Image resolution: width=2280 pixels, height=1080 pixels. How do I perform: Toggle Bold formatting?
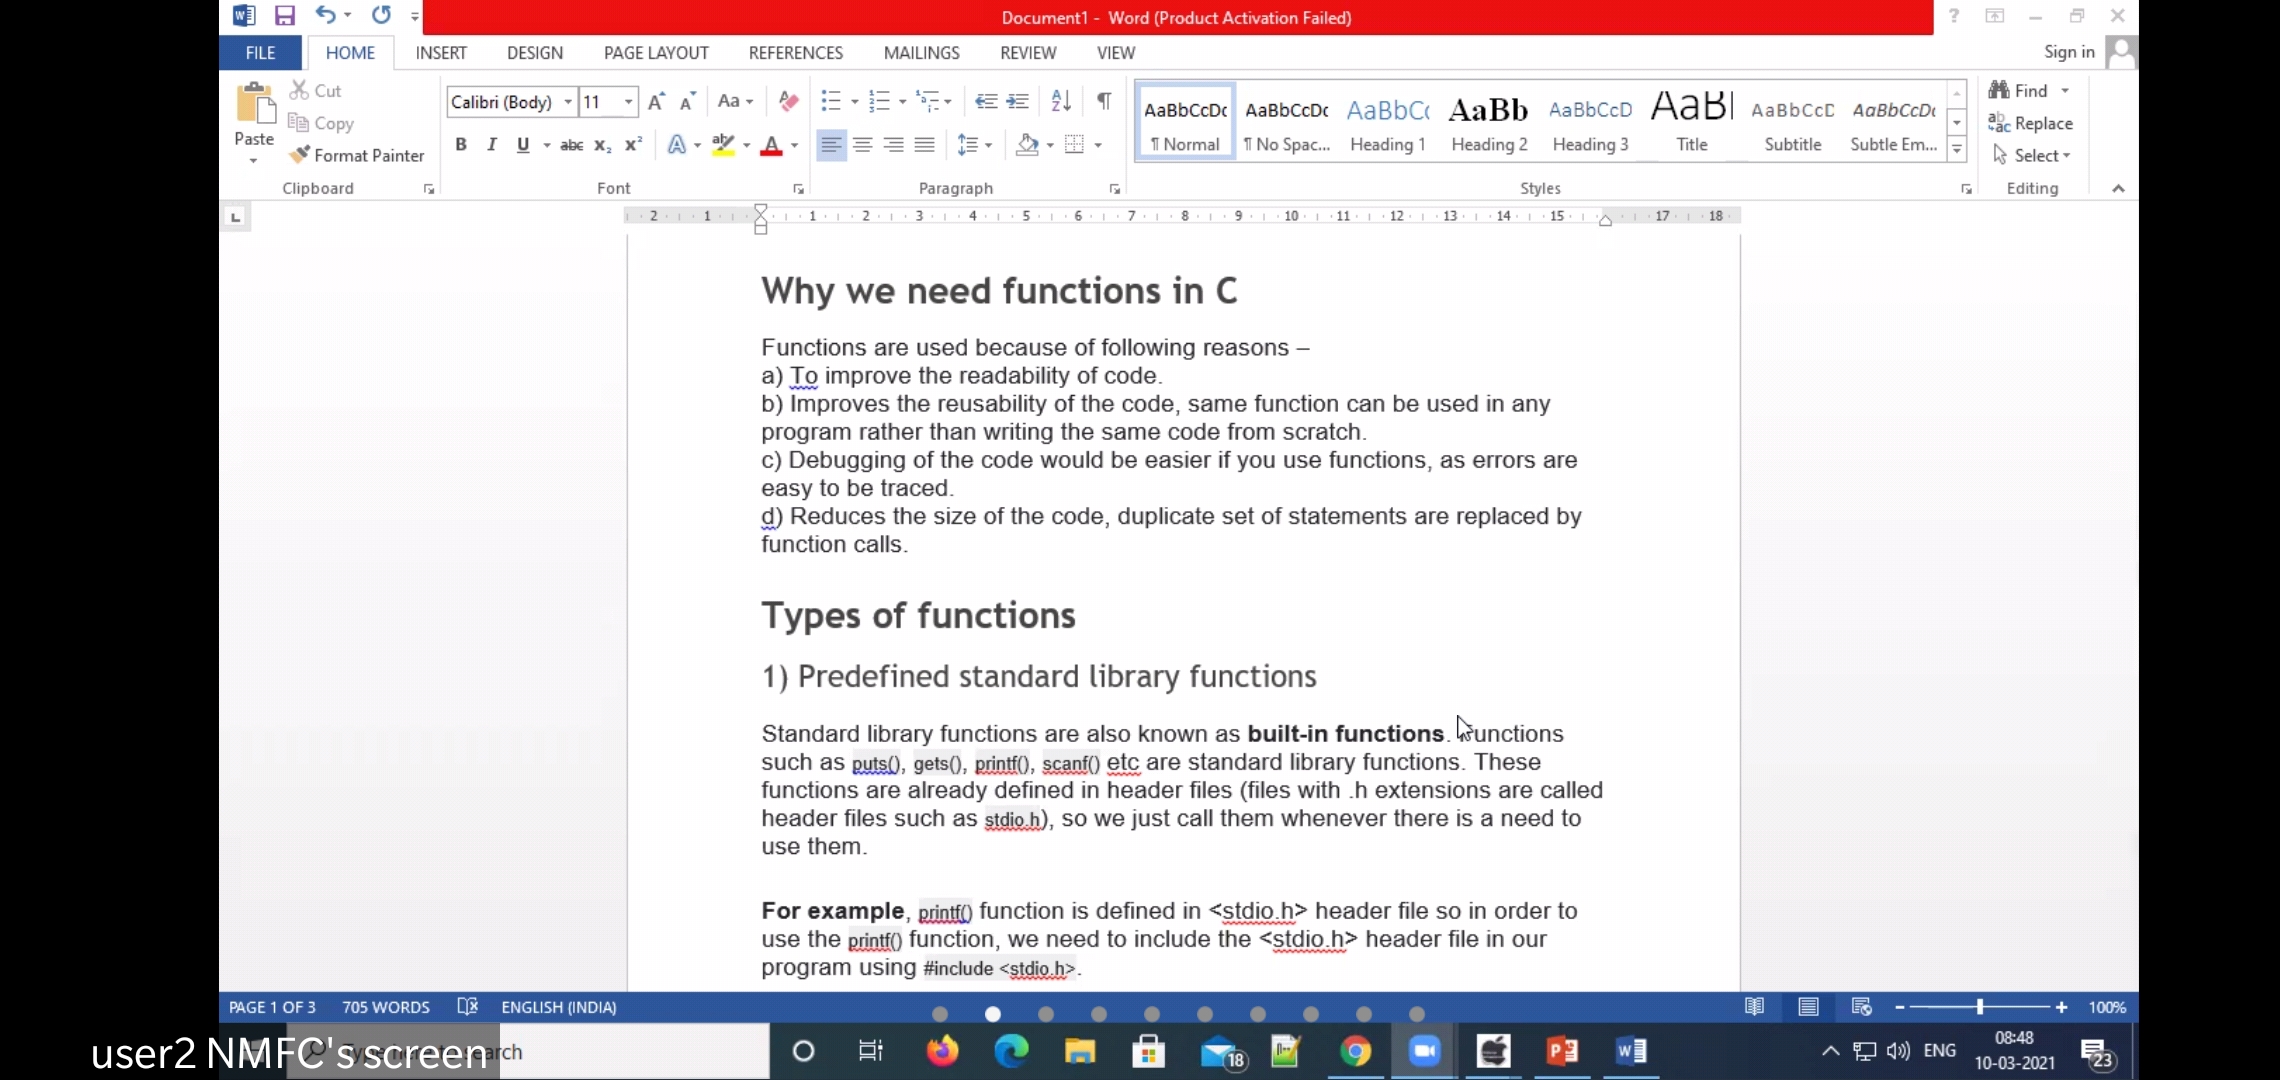click(x=461, y=145)
